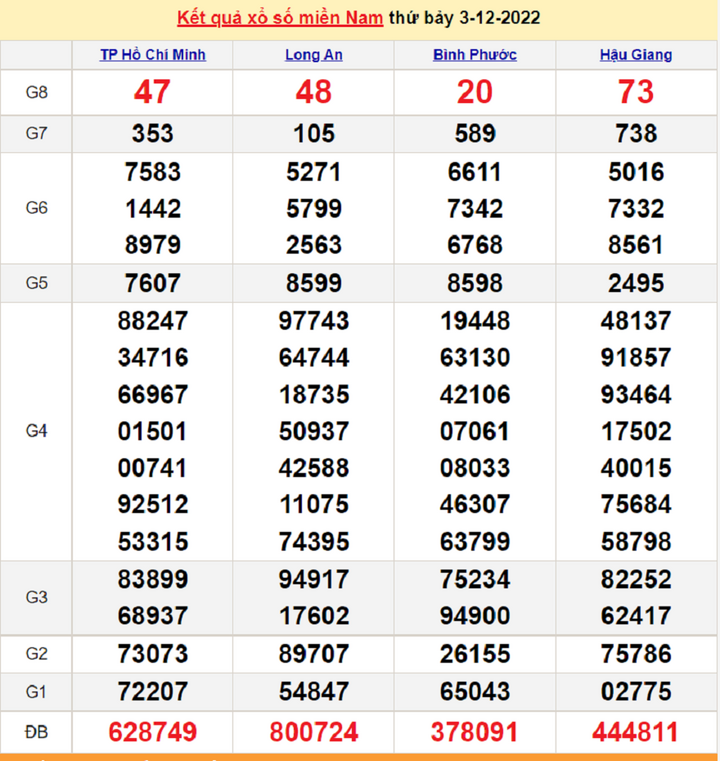720x761 pixels.
Task: Click G5 number 8598
Action: pos(475,283)
